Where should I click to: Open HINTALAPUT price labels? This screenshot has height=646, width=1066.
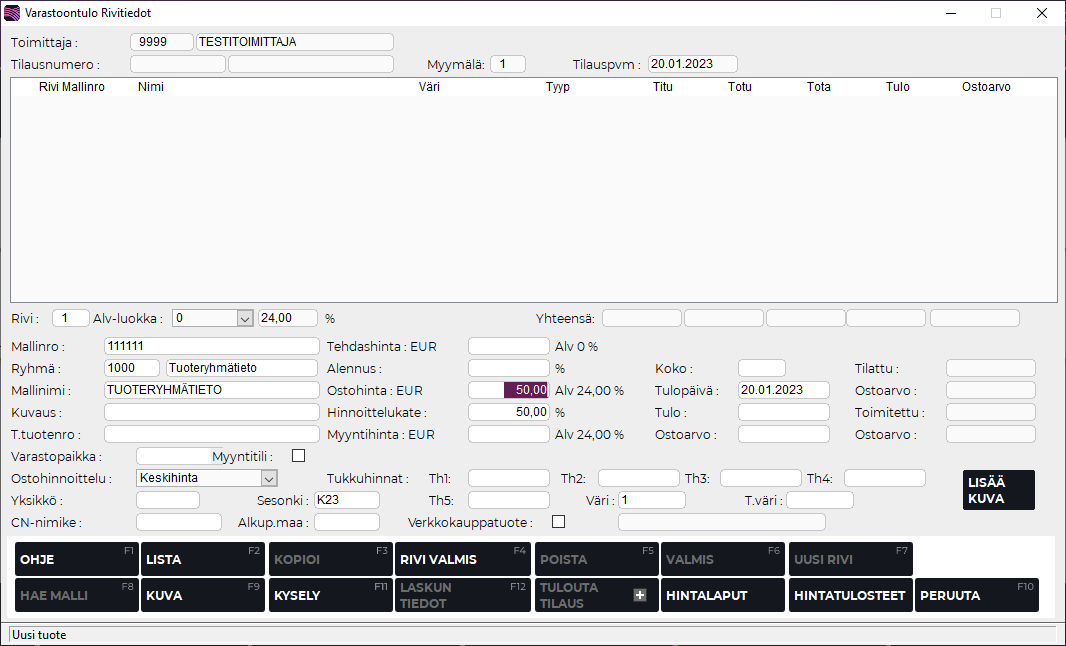(724, 595)
